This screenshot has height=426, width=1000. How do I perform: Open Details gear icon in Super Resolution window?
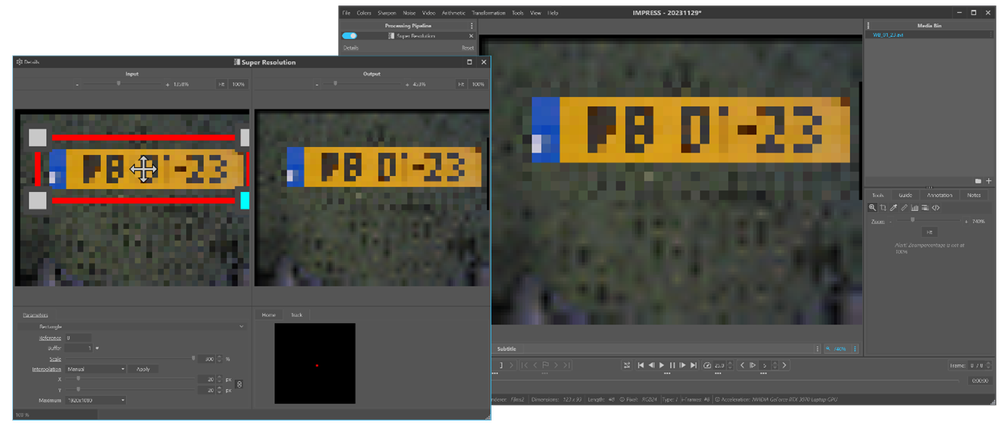point(20,62)
